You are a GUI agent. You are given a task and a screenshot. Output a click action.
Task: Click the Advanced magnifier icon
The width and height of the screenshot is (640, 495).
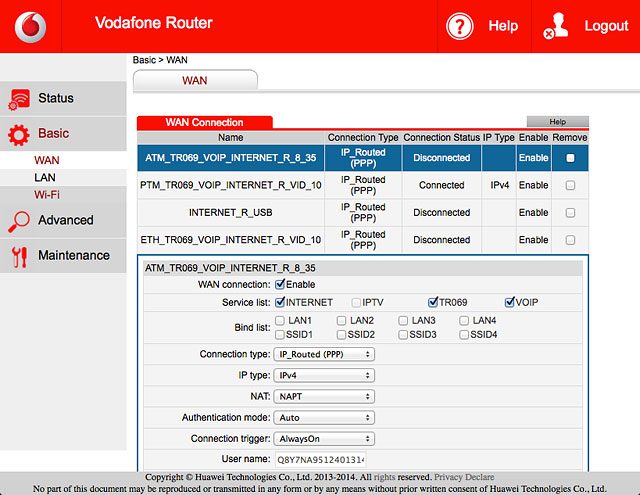pos(19,221)
